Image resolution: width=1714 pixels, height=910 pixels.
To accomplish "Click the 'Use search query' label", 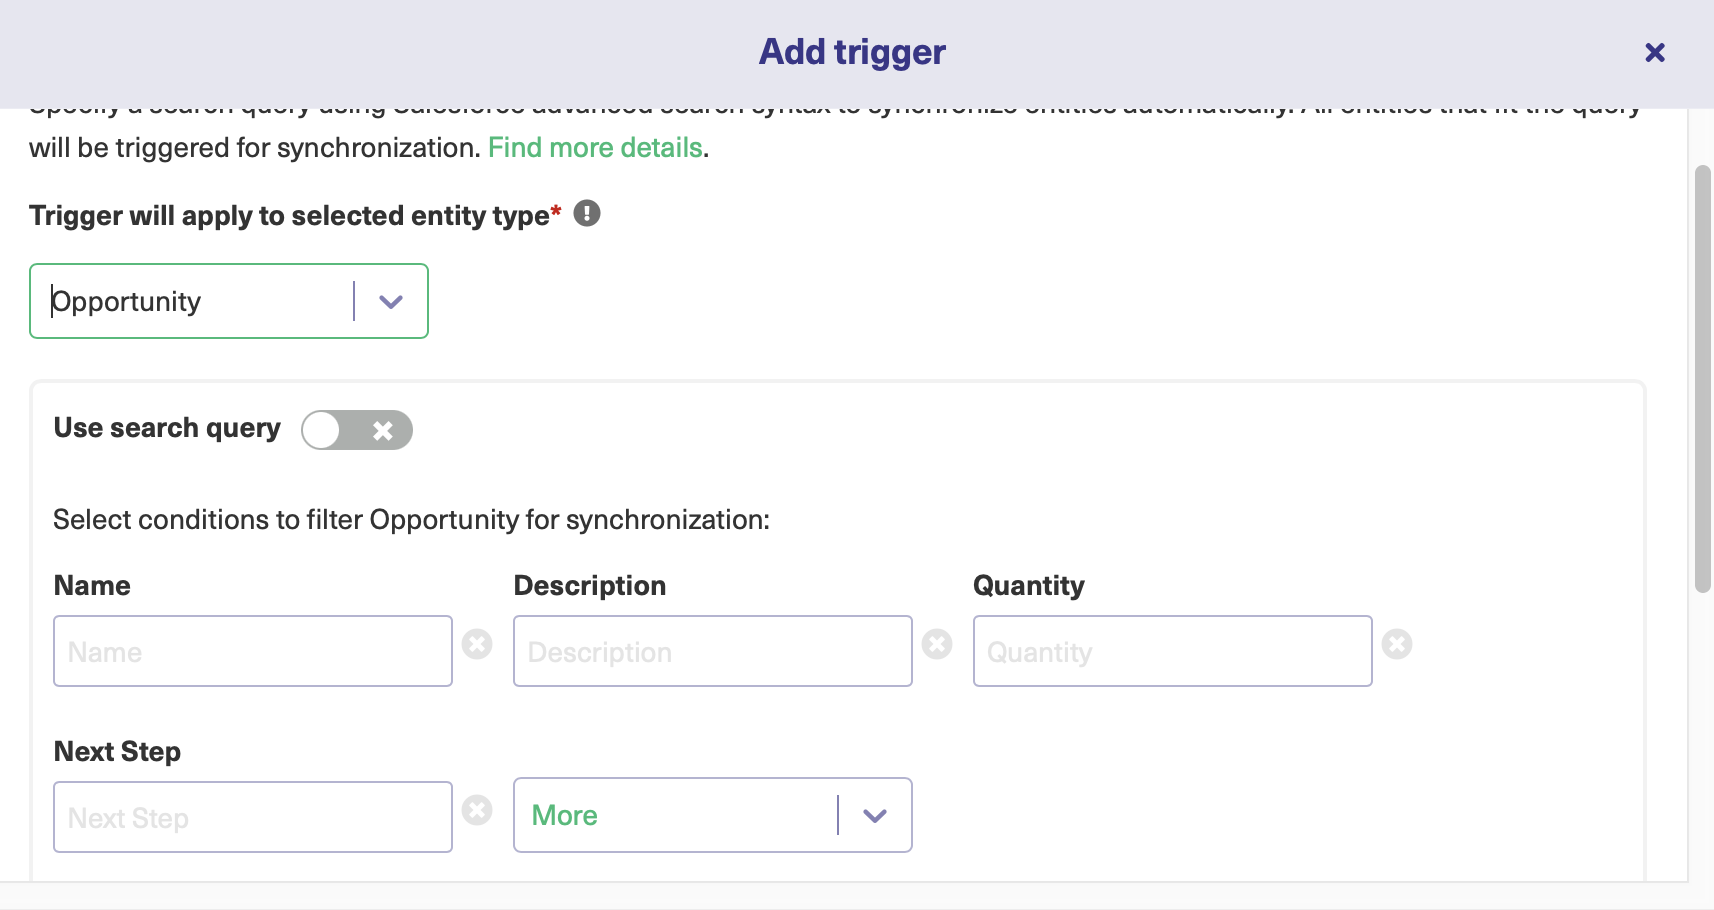I will pos(167,428).
